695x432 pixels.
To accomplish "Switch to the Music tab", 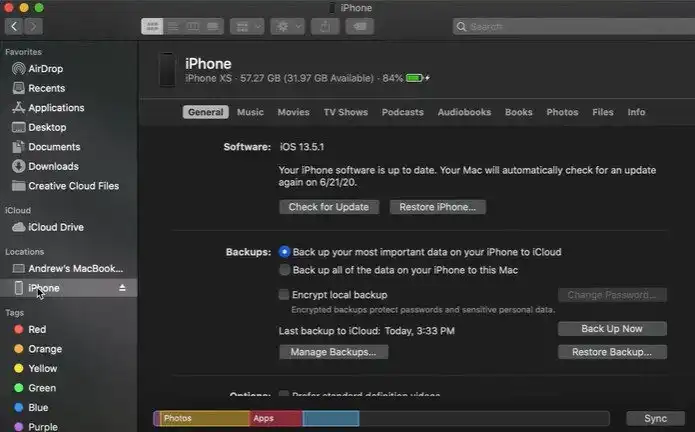I will (250, 112).
